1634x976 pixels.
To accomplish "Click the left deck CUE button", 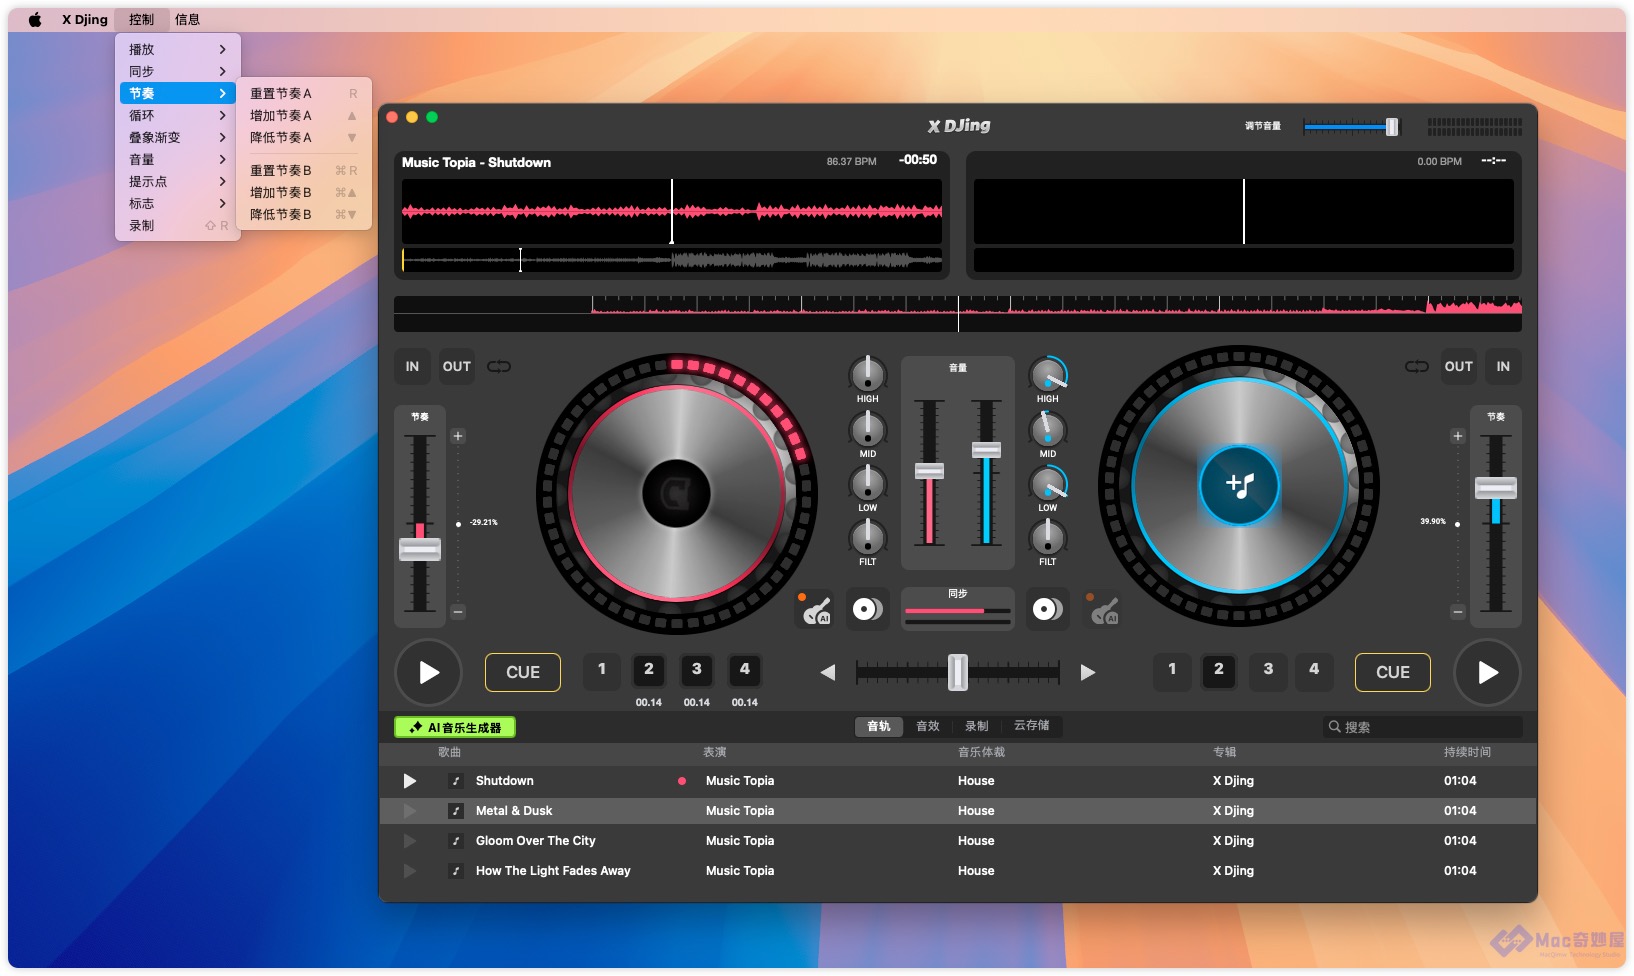I will point(523,672).
